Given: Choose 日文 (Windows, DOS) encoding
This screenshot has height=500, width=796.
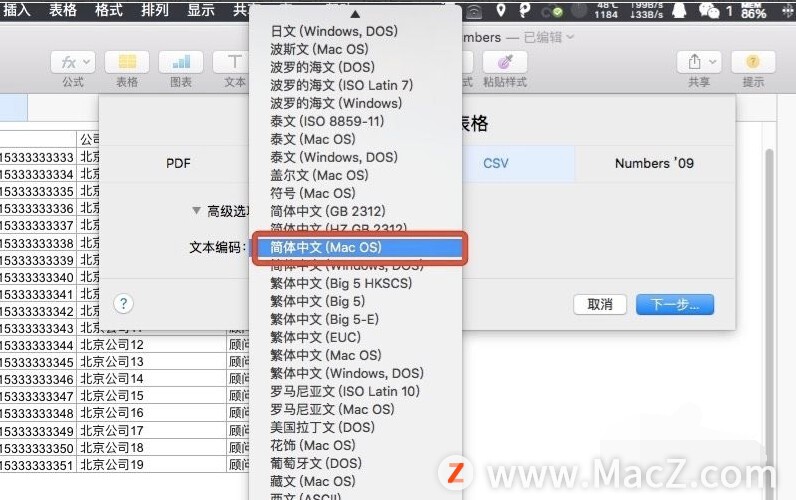Looking at the screenshot, I should coord(355,31).
